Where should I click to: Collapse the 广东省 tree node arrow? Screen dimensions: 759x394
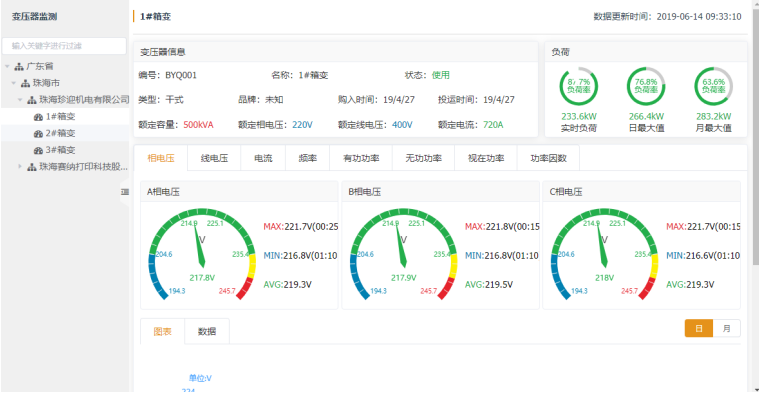[7, 66]
